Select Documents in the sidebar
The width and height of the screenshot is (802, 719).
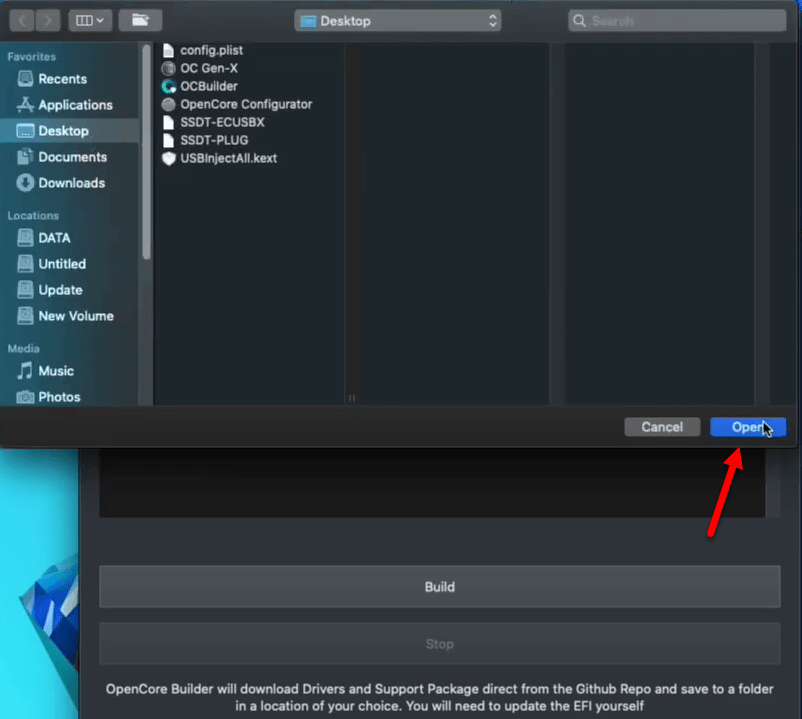click(69, 157)
